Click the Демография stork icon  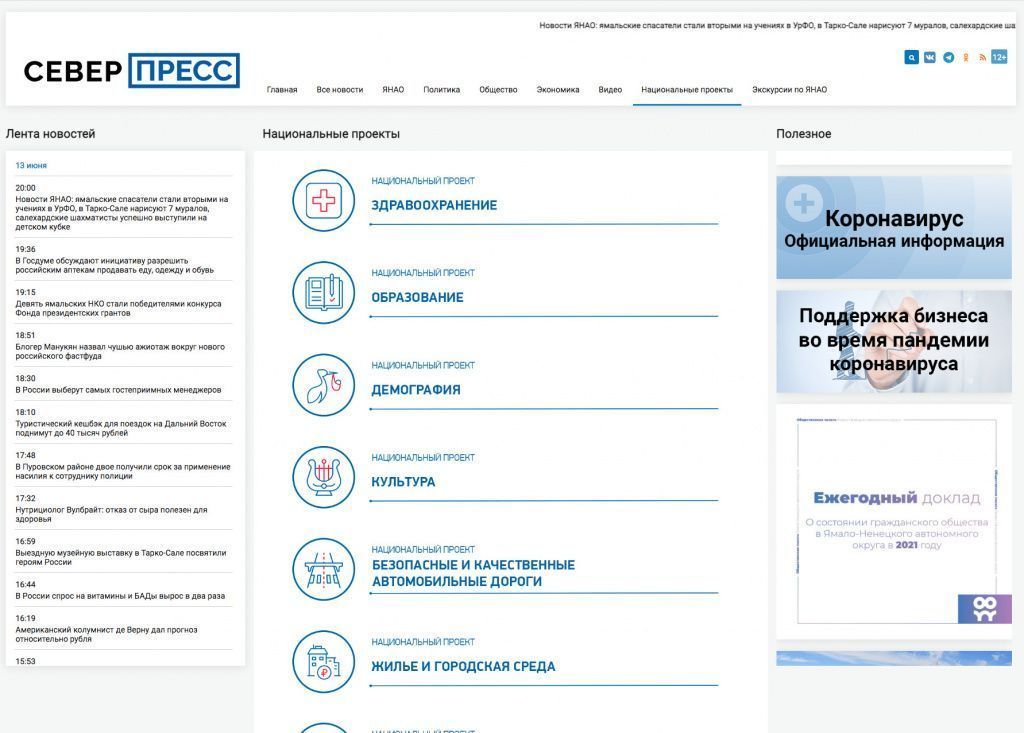[323, 385]
